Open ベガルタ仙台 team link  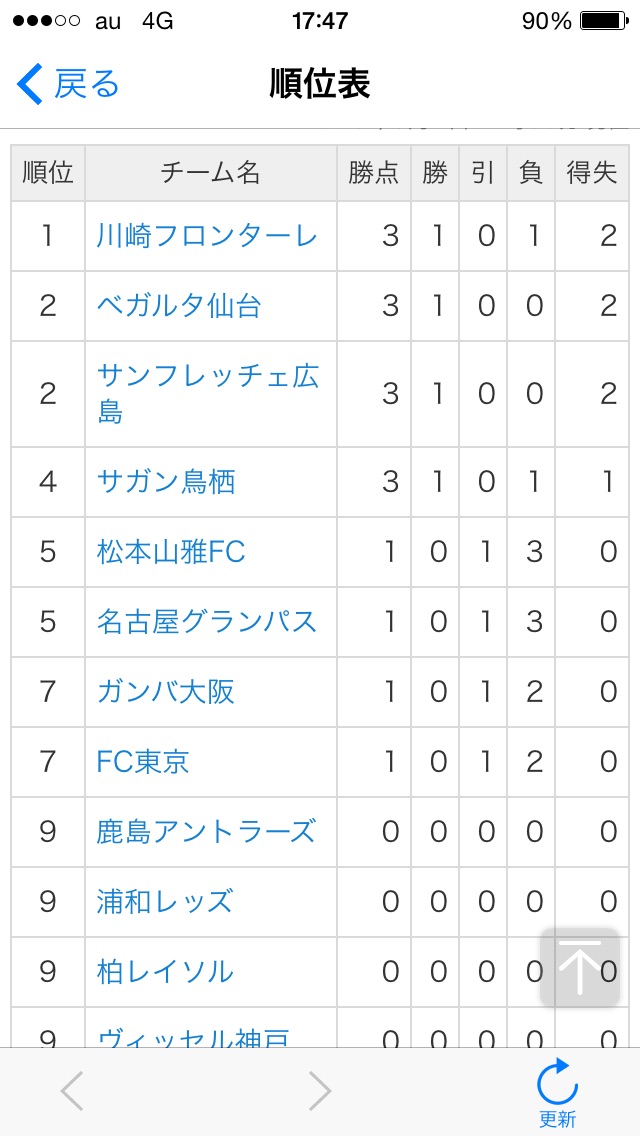[x=179, y=306]
